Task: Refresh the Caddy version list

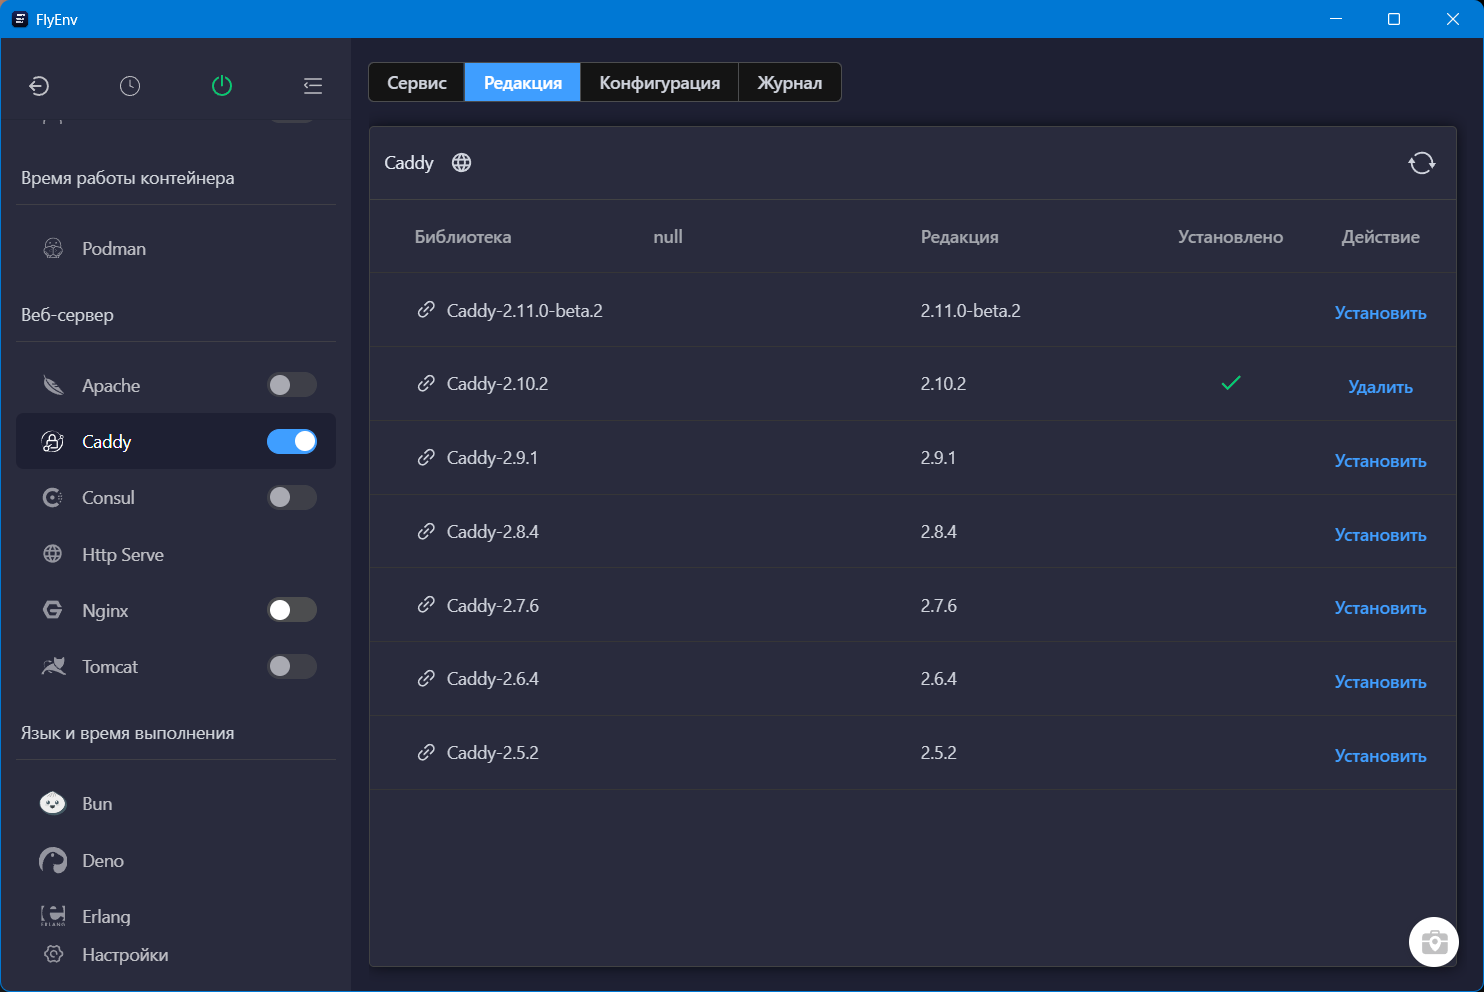Action: tap(1421, 163)
